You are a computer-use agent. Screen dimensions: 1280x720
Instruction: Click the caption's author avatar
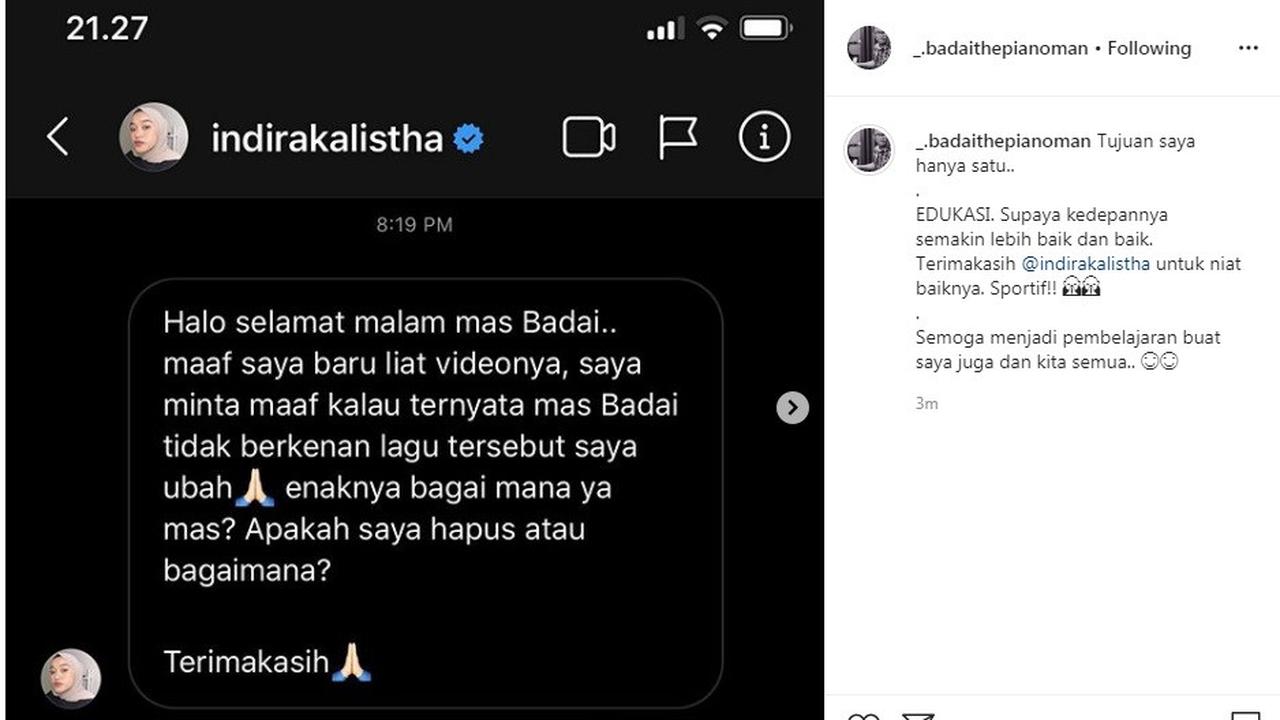[x=869, y=151]
